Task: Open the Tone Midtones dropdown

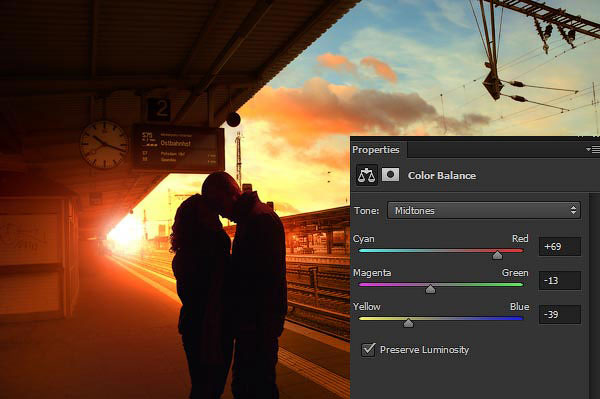Action: (484, 210)
